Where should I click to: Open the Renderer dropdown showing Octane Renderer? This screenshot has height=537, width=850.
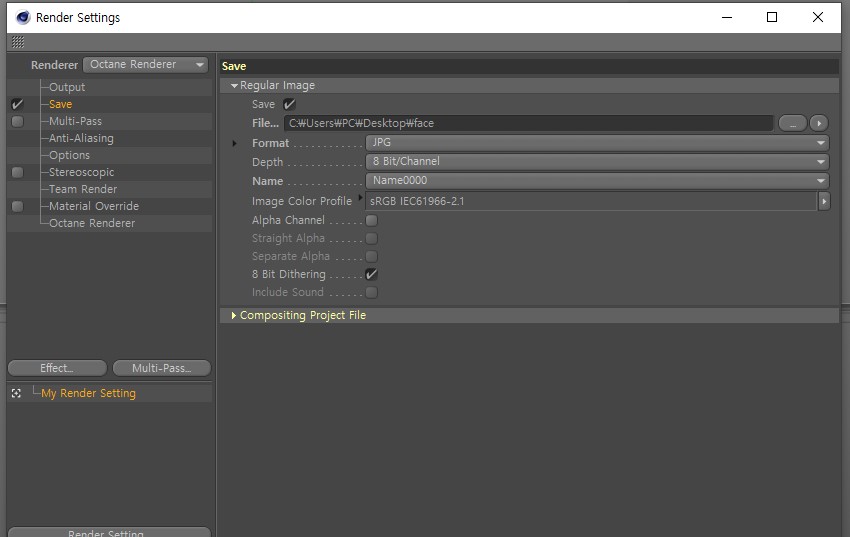pos(146,64)
